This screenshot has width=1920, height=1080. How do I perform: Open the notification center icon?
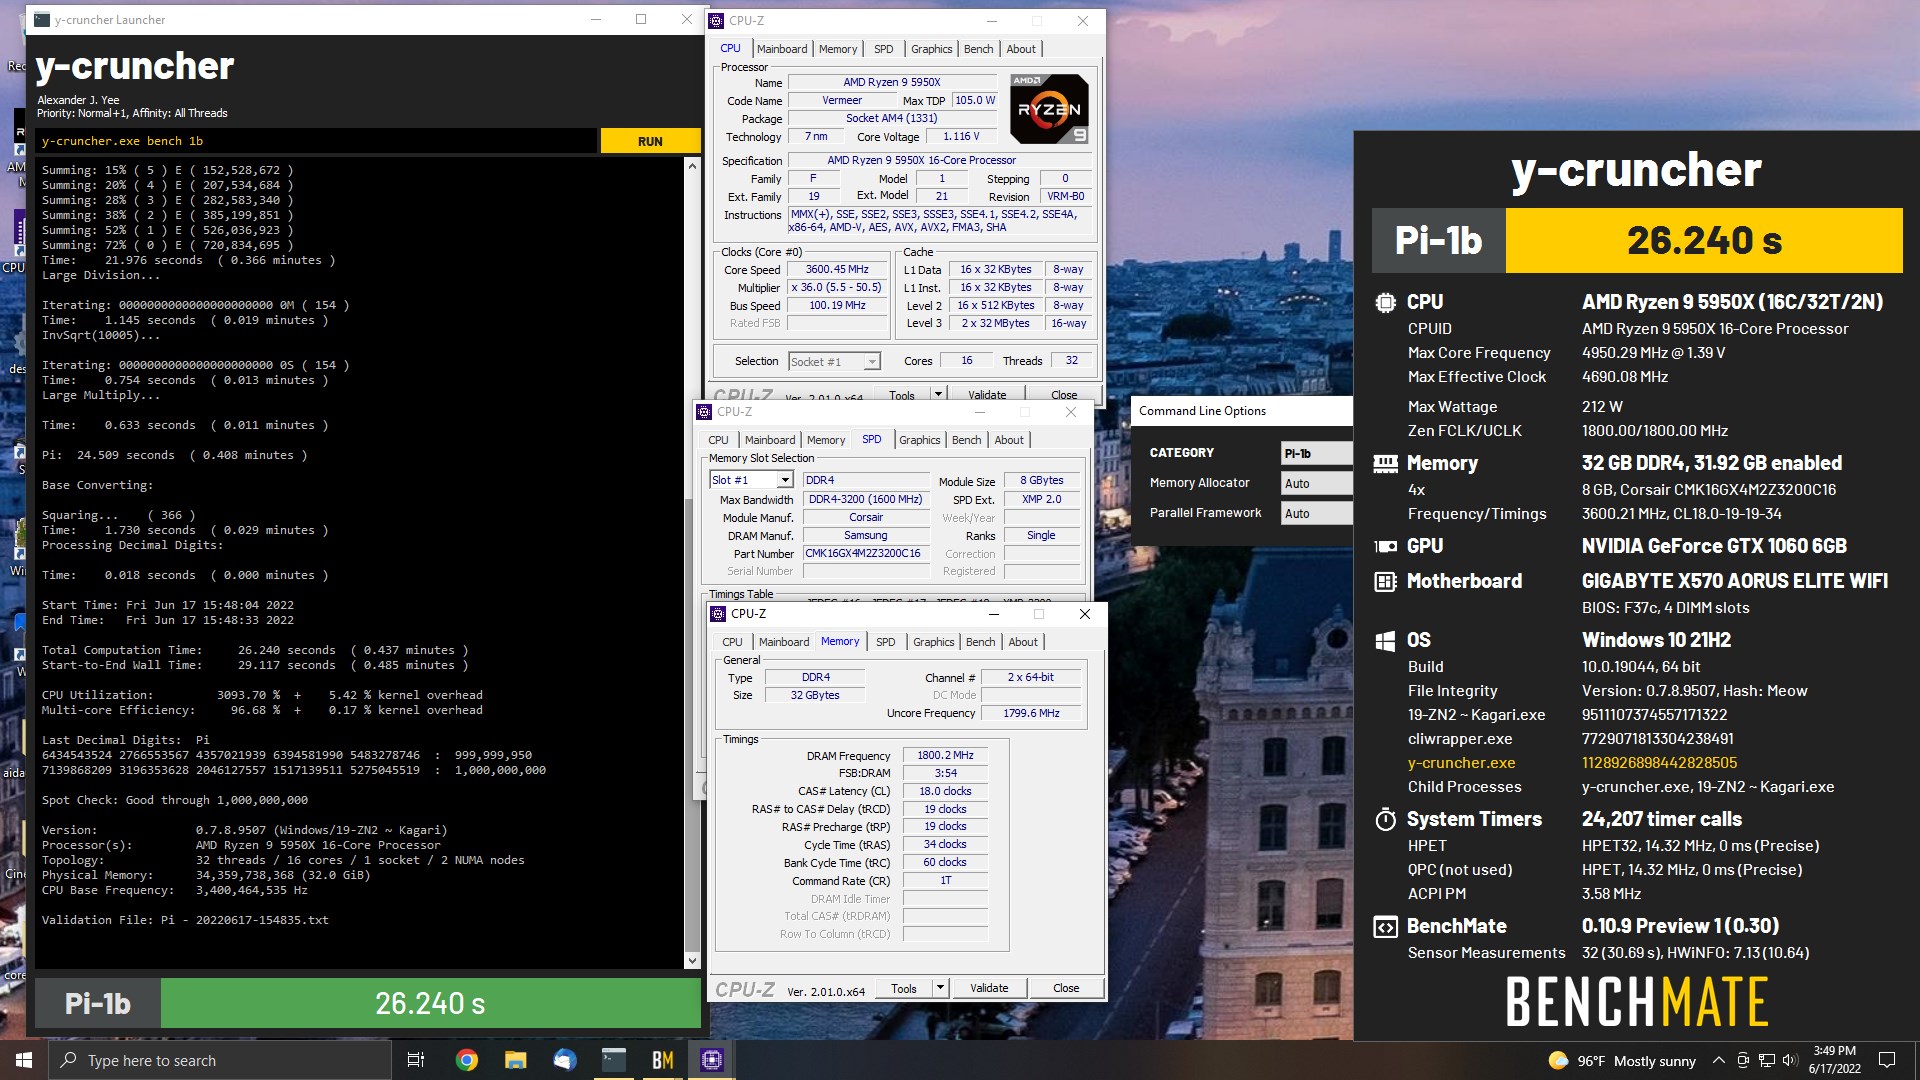1887,1060
